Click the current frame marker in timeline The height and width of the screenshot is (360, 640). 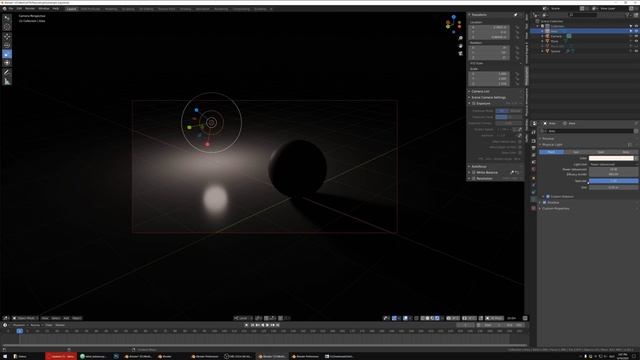click(20, 331)
